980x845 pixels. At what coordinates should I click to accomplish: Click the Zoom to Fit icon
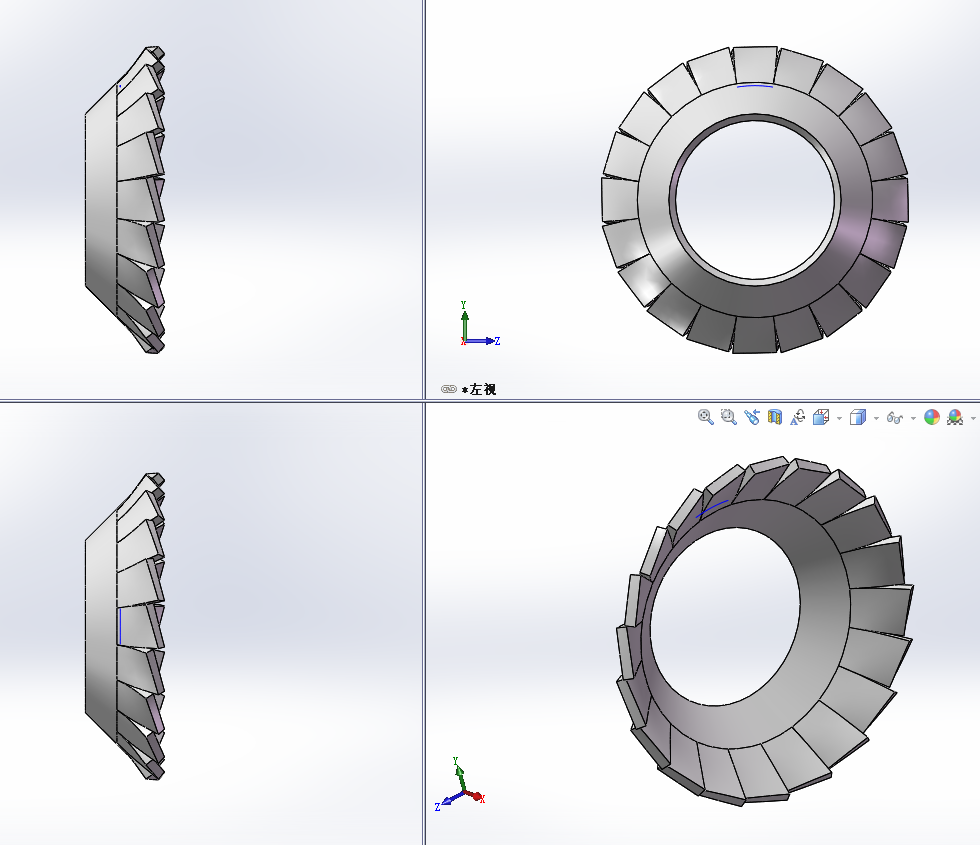click(x=706, y=417)
